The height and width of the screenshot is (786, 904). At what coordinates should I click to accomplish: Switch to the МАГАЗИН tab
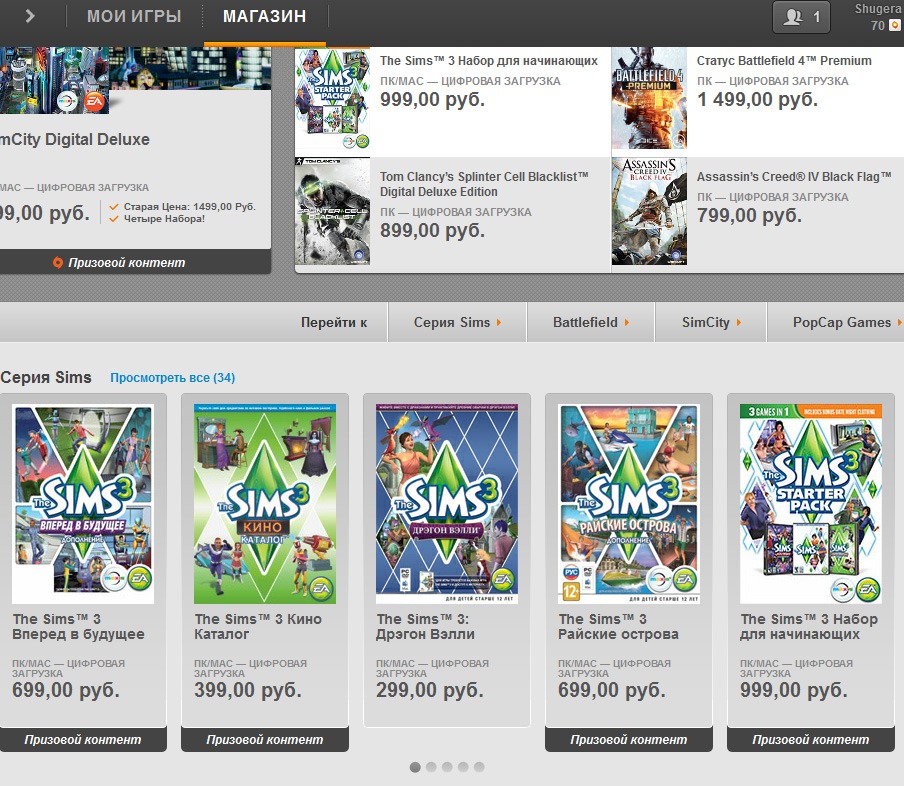point(265,16)
